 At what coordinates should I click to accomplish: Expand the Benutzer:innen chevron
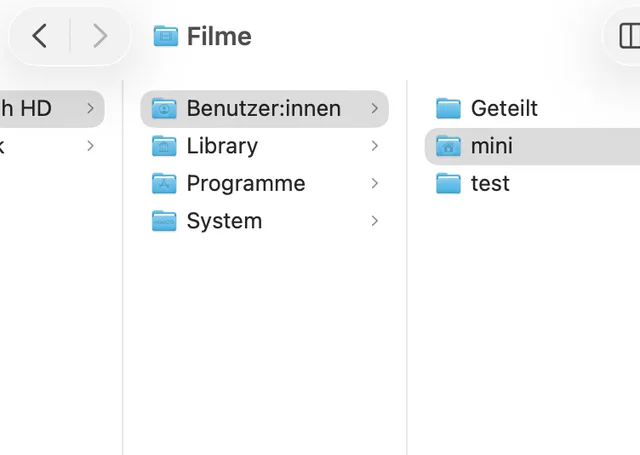(x=374, y=108)
